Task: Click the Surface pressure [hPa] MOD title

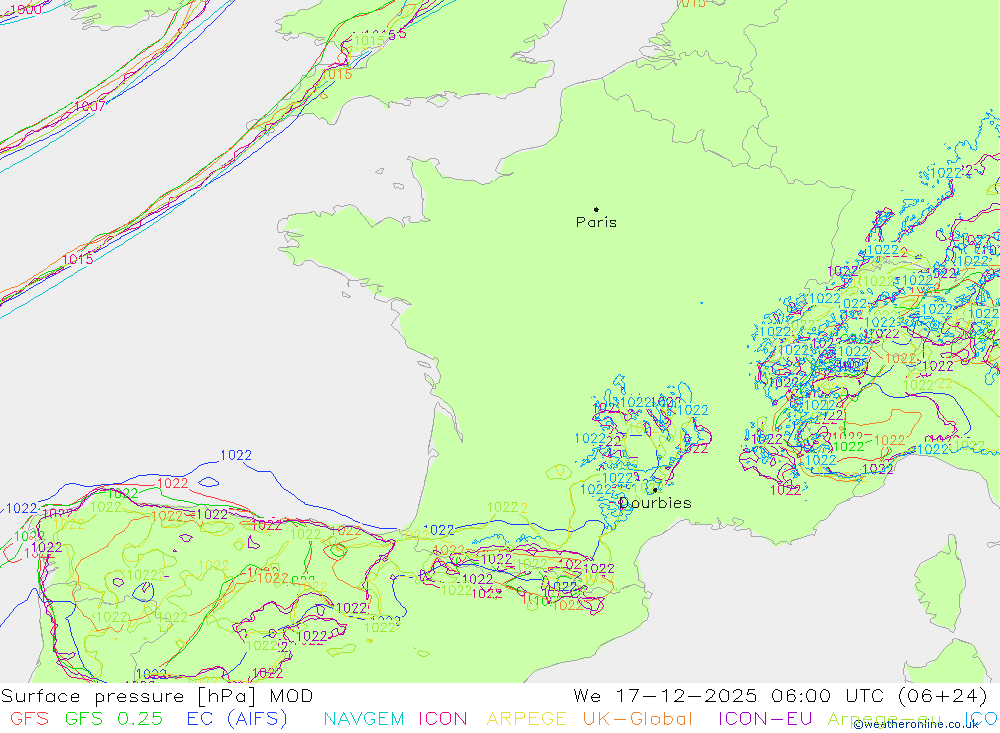Action: 157,696
